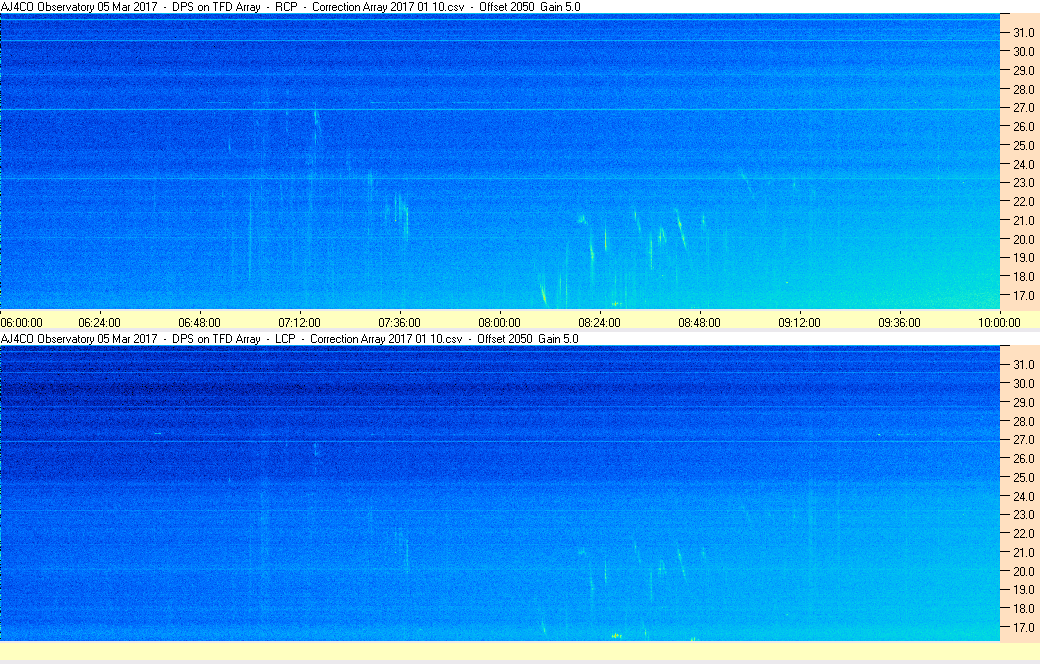The image size is (1040, 664).
Task: Select the 07:12:00 time axis label
Action: tap(299, 322)
